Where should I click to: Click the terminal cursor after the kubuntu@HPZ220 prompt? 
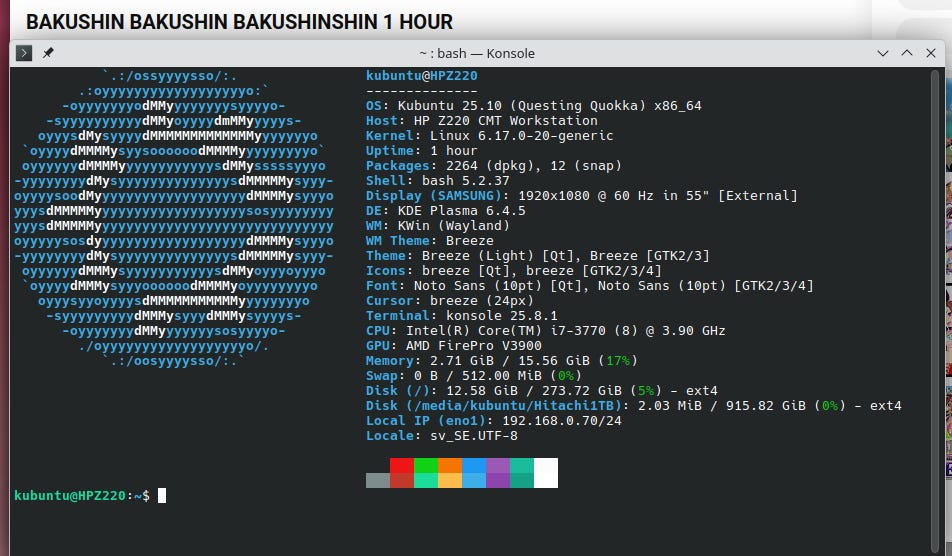pyautogui.click(x=162, y=495)
